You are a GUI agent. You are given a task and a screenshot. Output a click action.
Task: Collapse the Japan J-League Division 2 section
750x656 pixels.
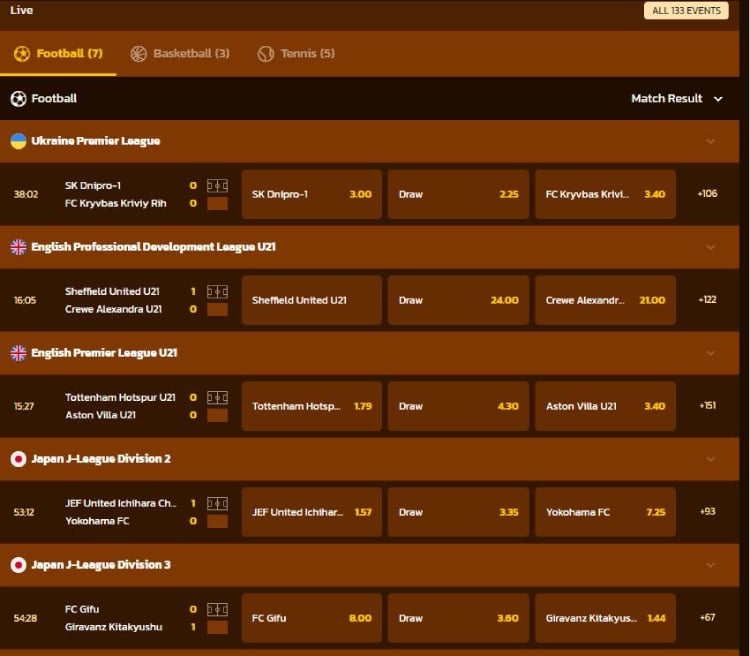coord(711,459)
